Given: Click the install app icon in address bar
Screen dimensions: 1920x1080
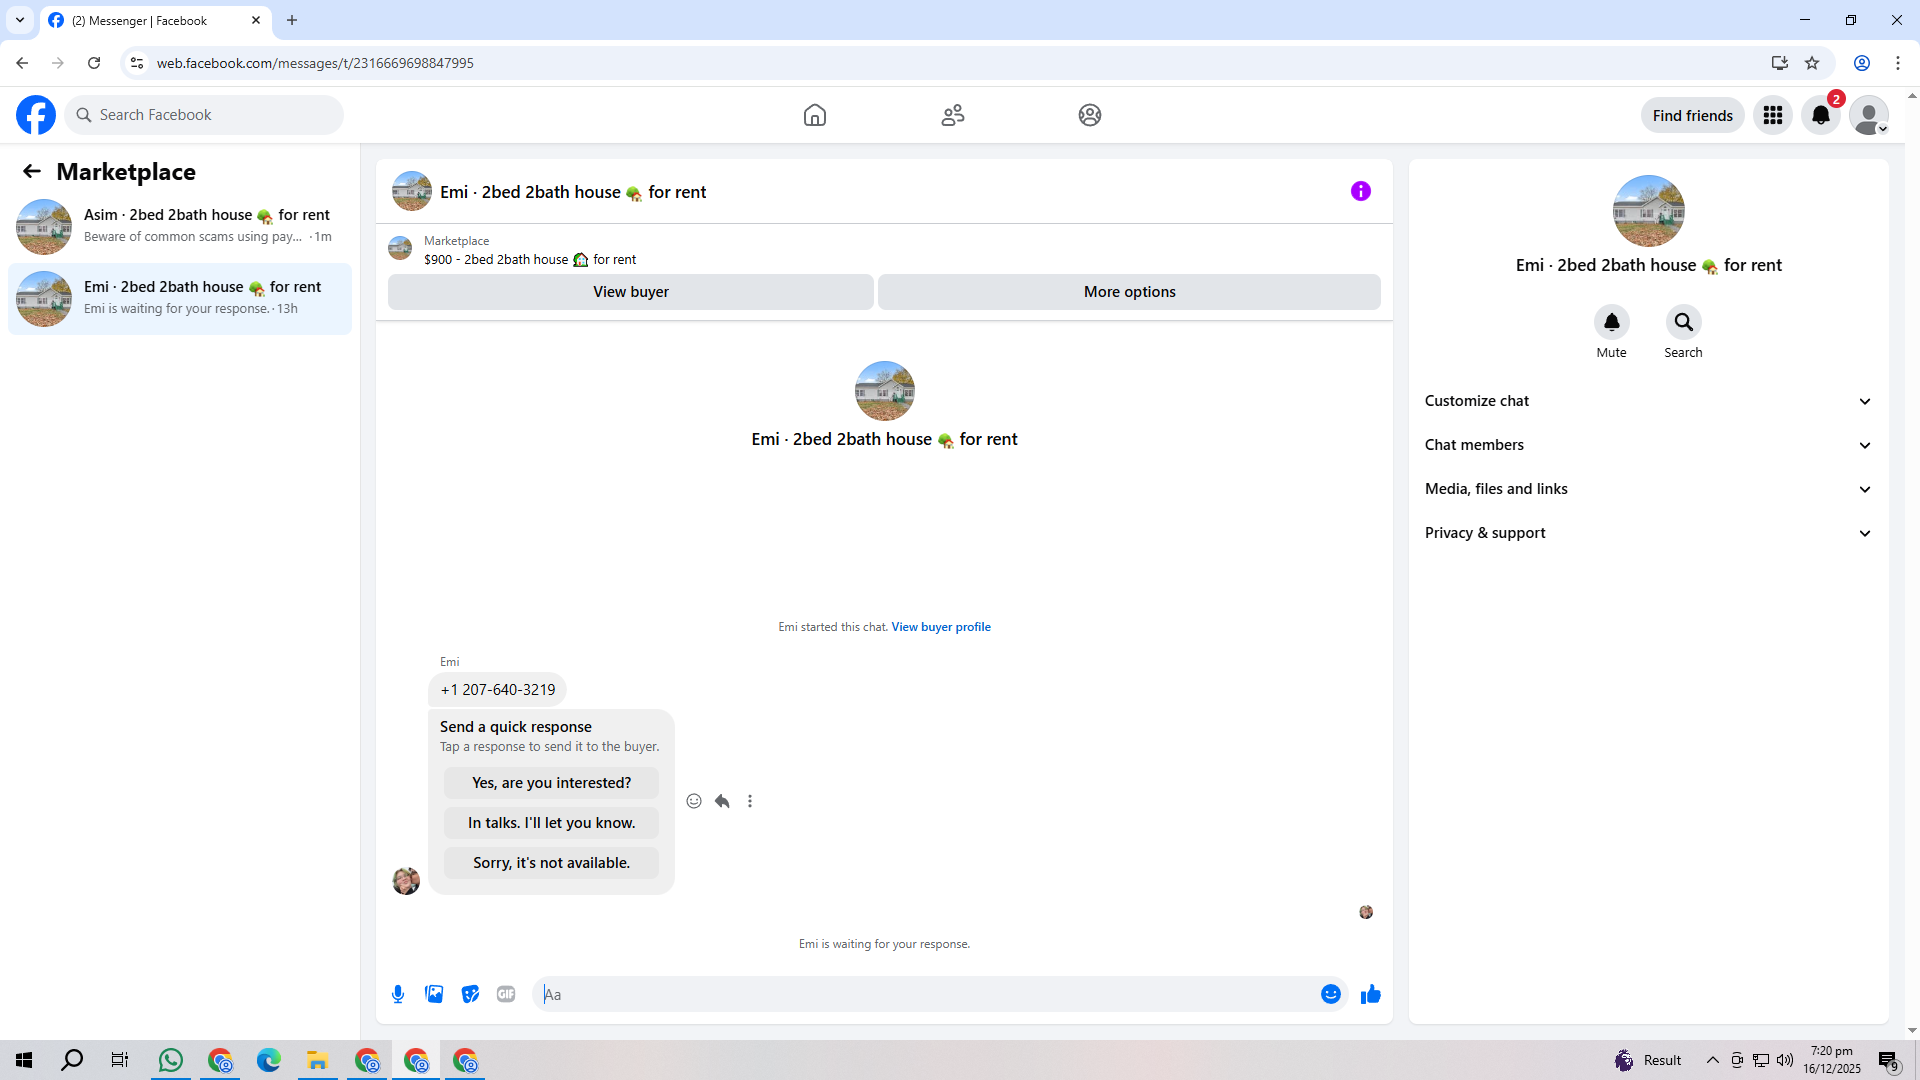Looking at the screenshot, I should point(1780,63).
